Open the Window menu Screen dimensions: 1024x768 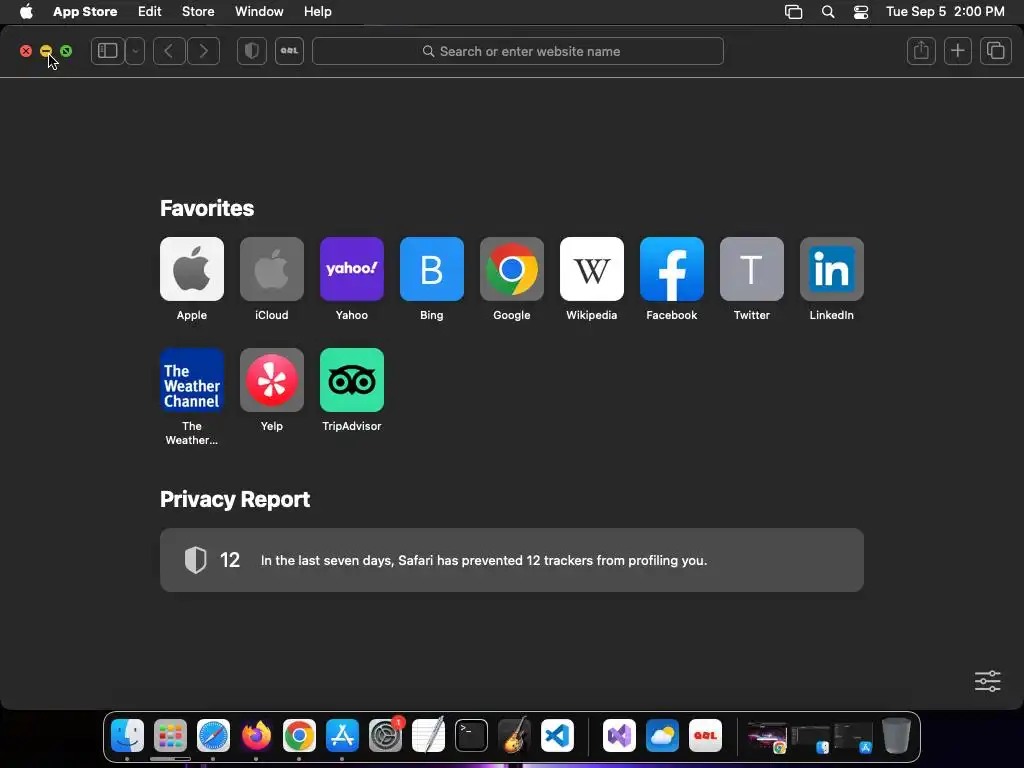259,12
